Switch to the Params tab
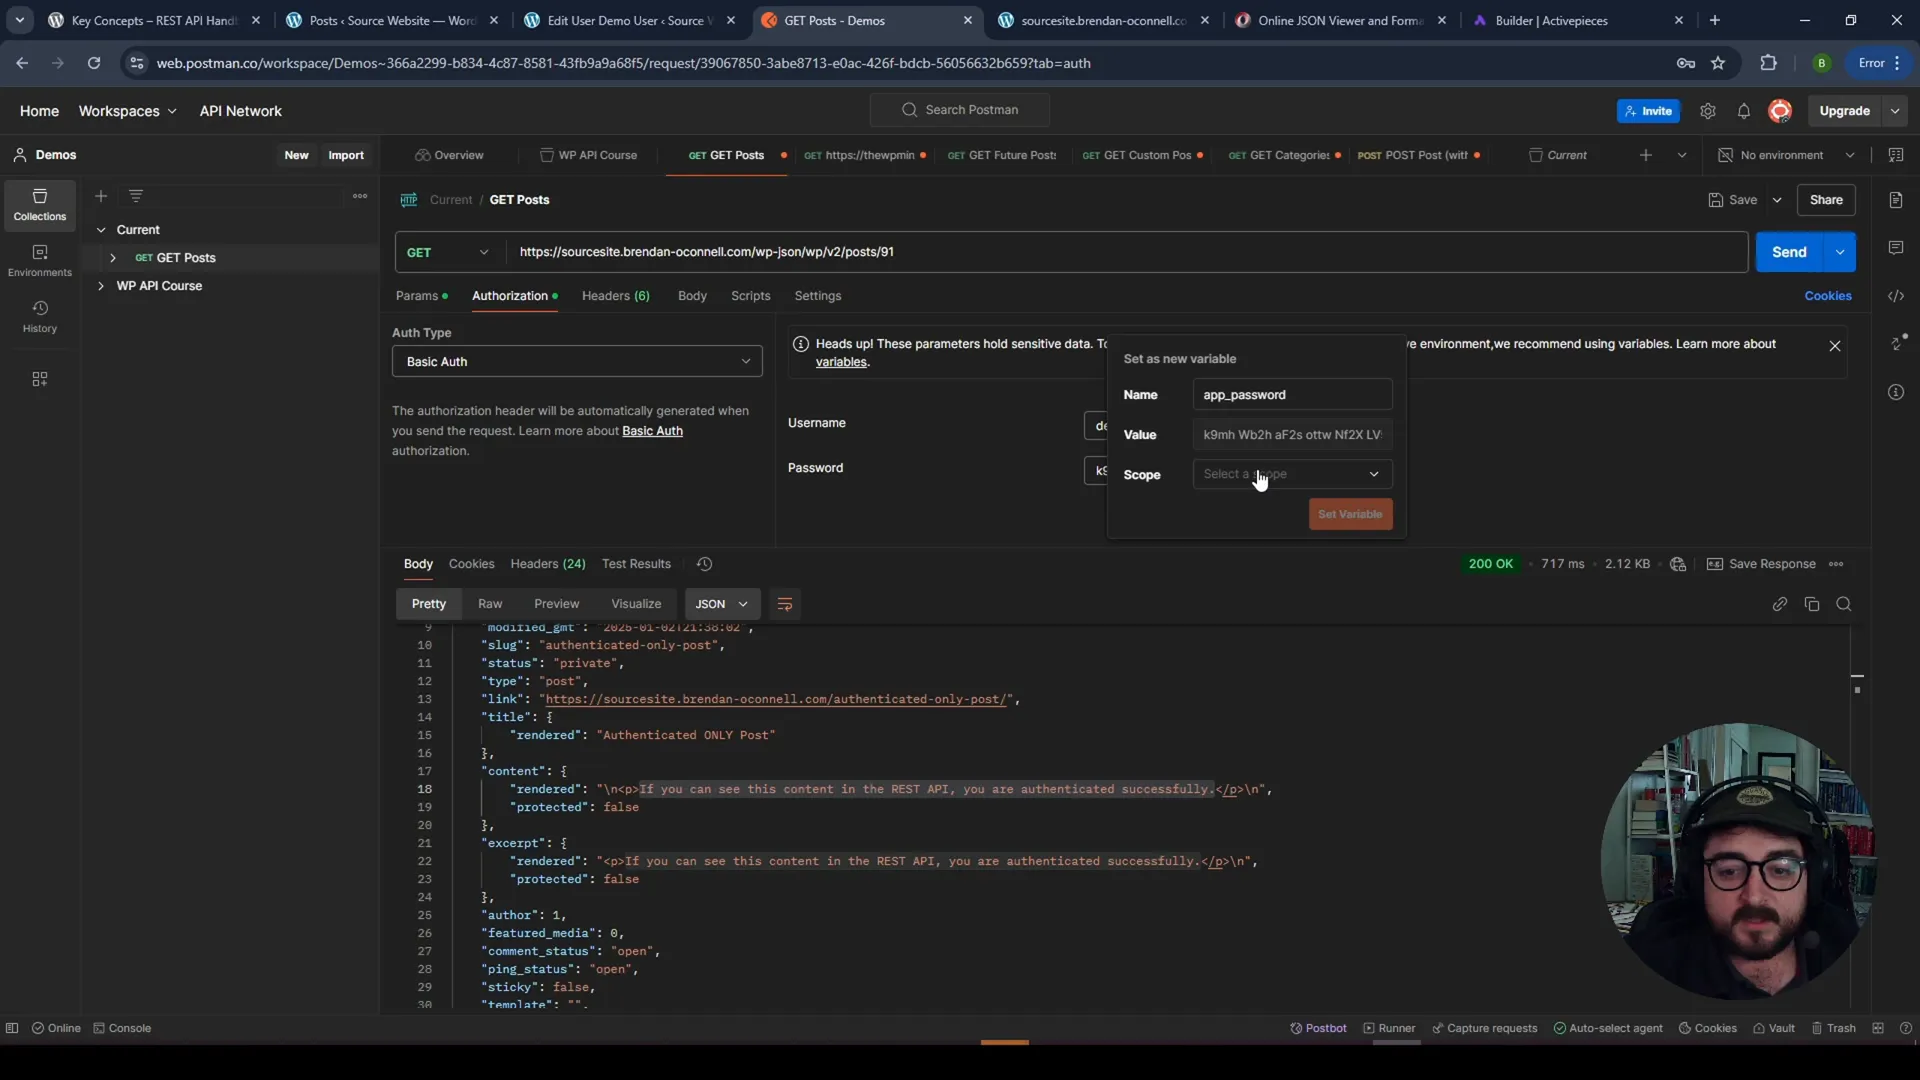Image resolution: width=1920 pixels, height=1080 pixels. tap(421, 296)
